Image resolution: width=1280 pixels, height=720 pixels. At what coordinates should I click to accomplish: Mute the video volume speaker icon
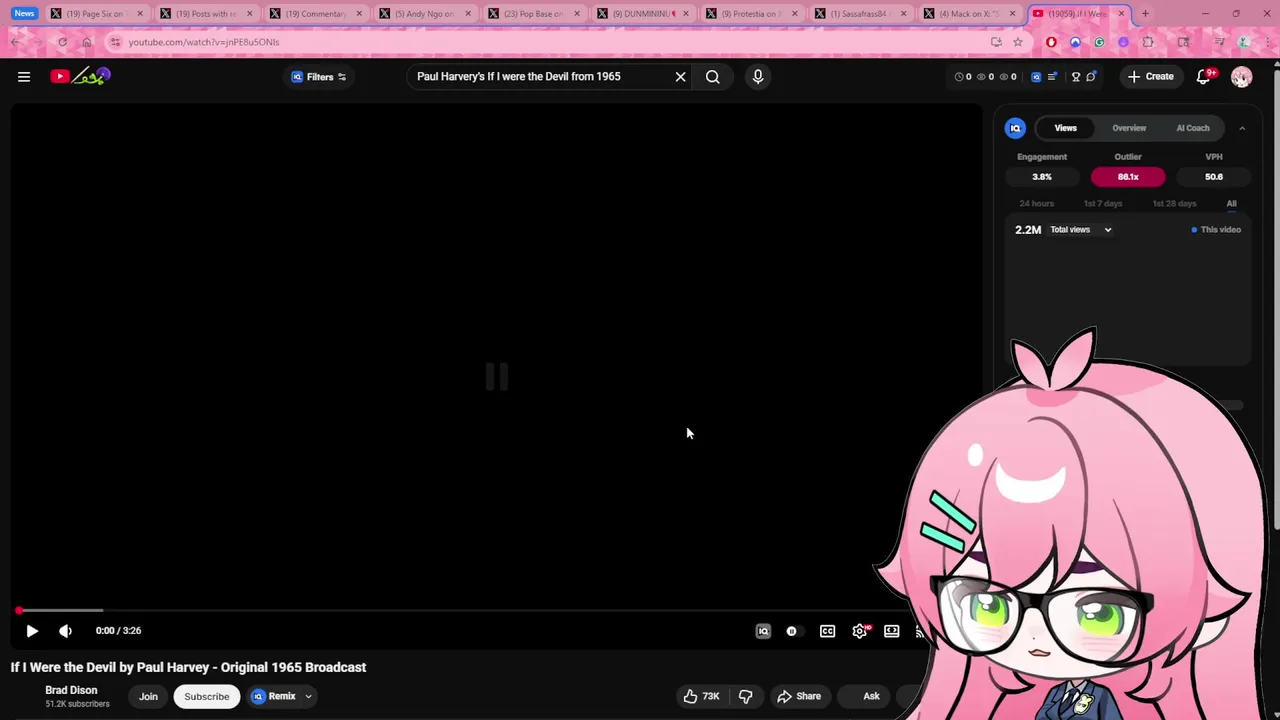[x=65, y=631]
